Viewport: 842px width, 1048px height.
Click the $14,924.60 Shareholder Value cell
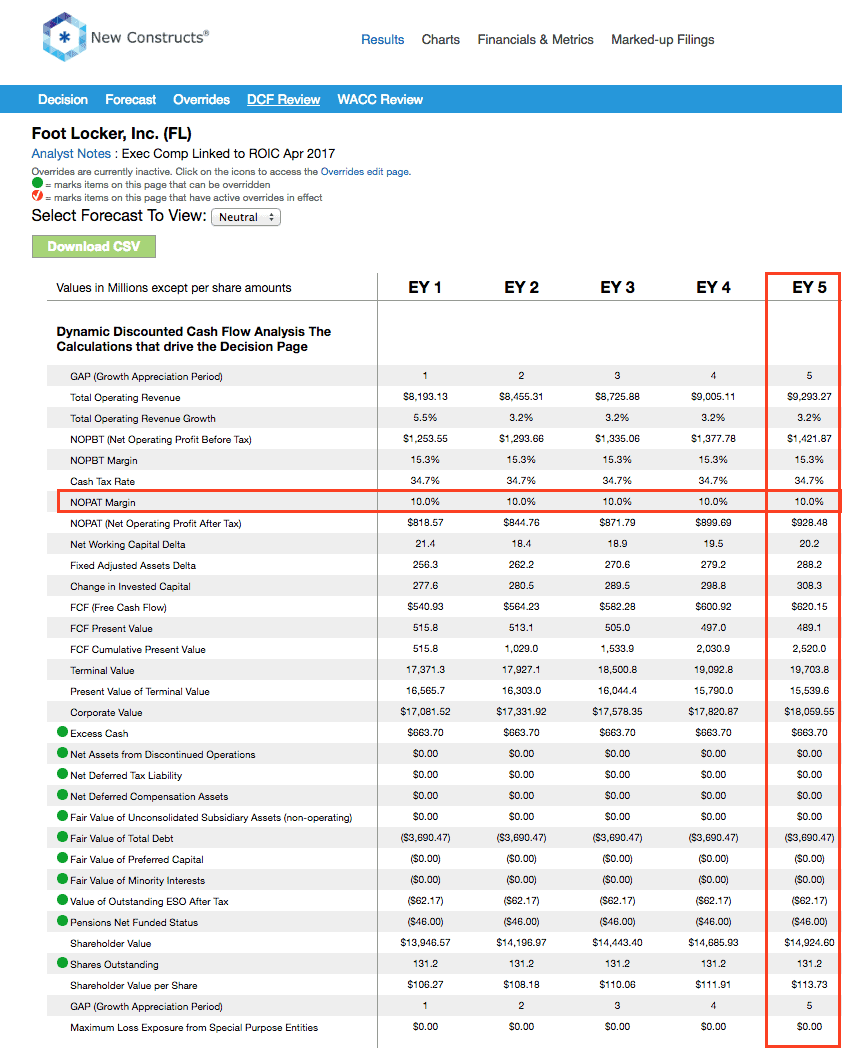(809, 943)
